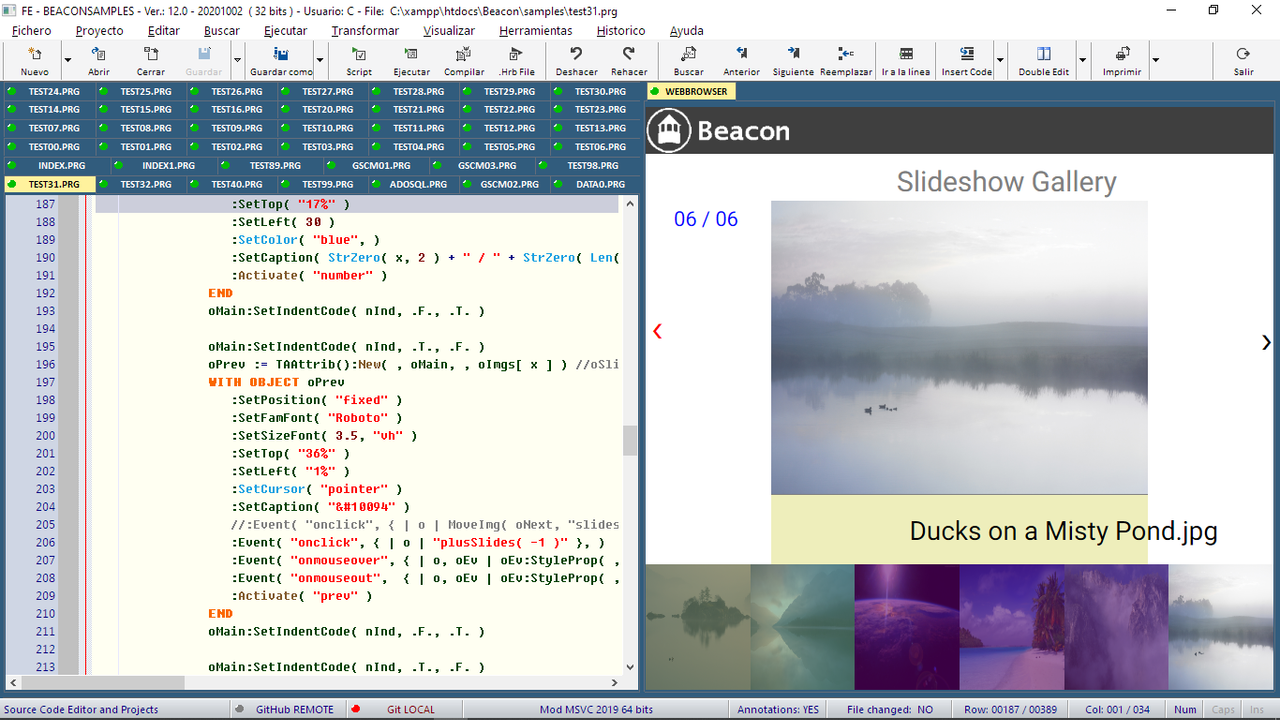Viewport: 1280px width, 720px height.
Task: Click the GitHub REMOTE status indicator
Action: coord(287,709)
